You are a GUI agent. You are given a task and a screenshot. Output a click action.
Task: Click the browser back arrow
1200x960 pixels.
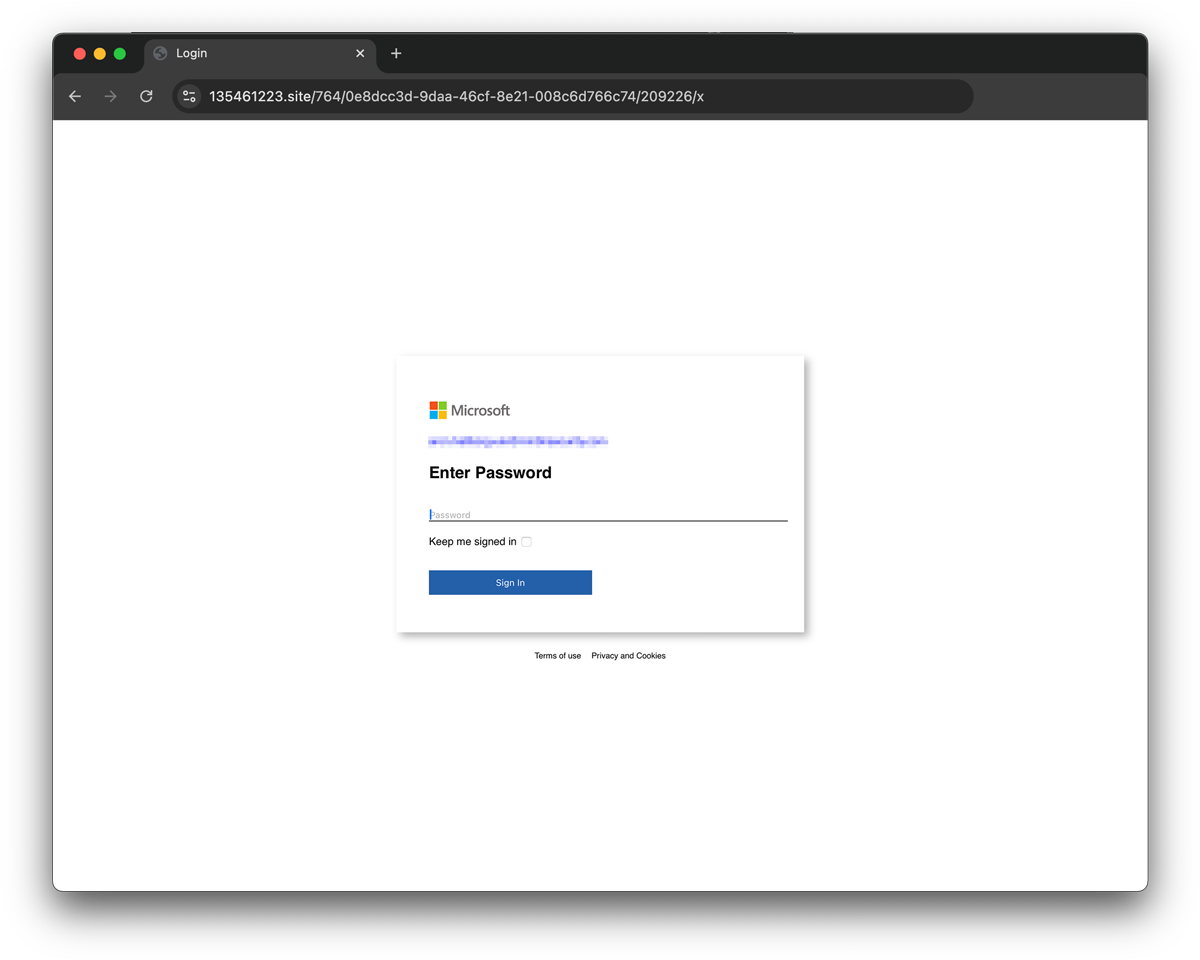75,96
